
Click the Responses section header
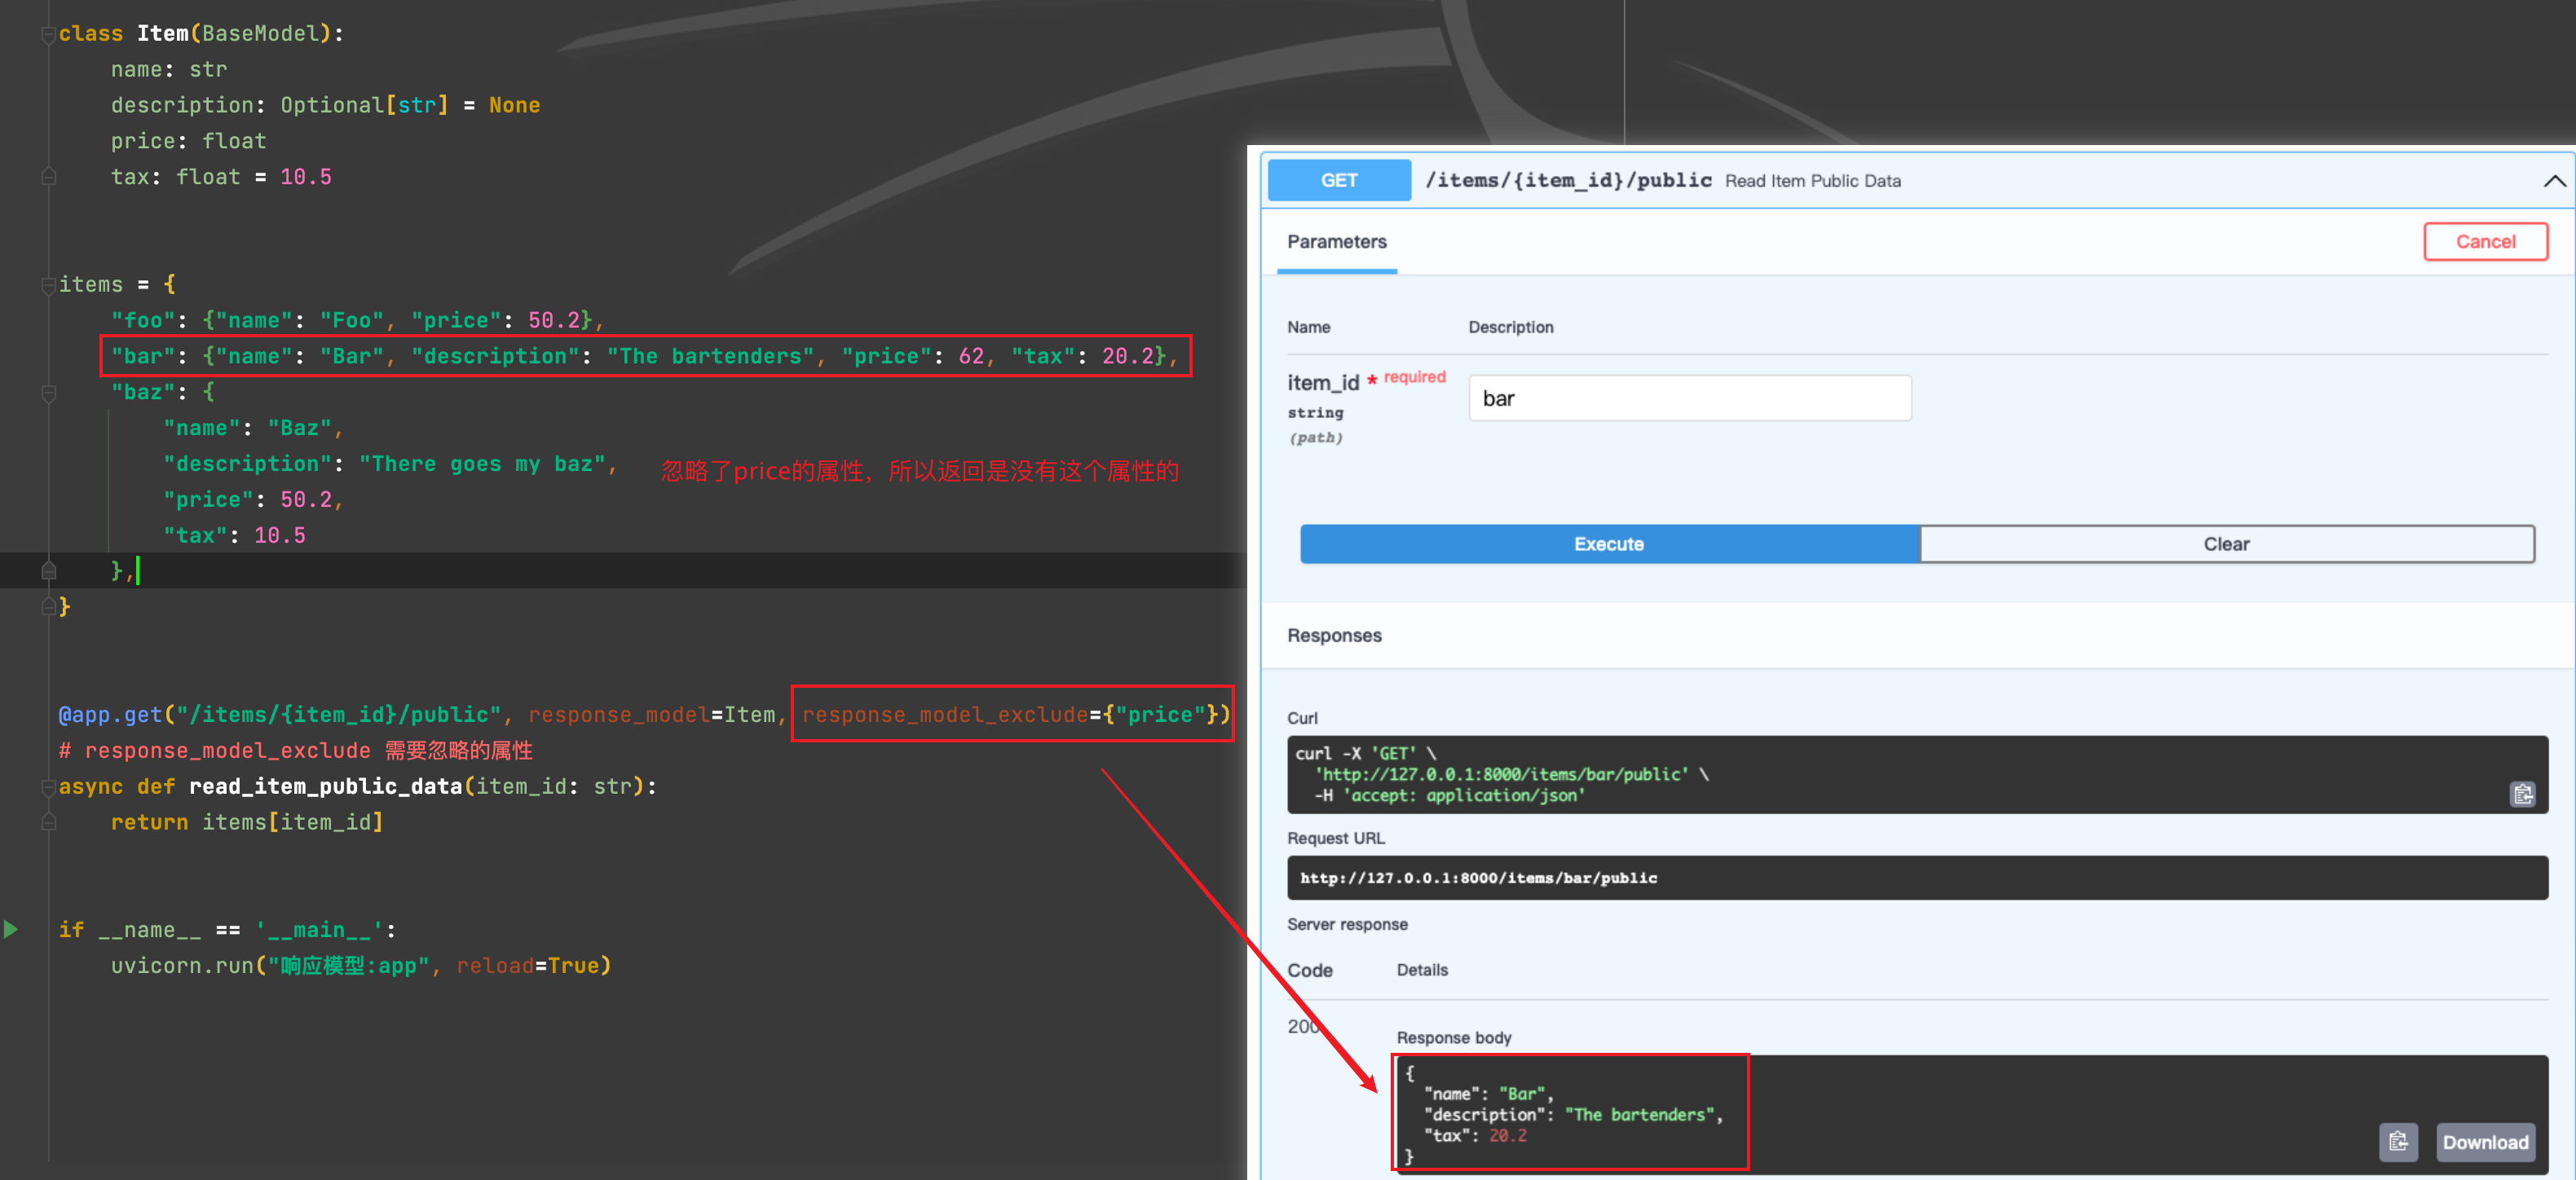pos(1334,636)
